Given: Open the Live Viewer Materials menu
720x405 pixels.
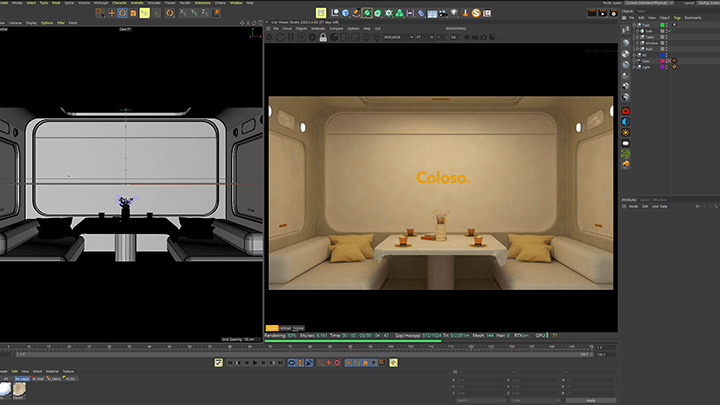Looking at the screenshot, I should pos(318,28).
